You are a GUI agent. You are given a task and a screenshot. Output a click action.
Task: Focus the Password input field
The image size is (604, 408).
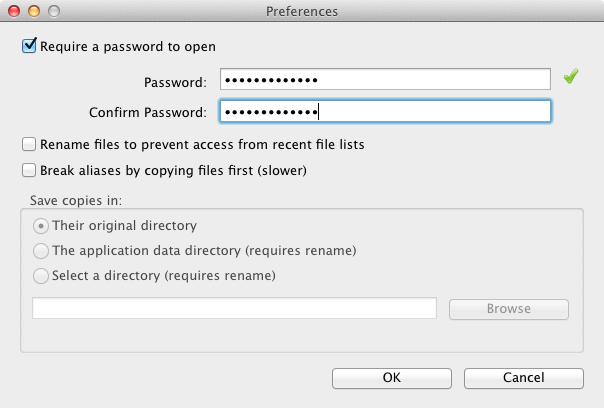[385, 79]
